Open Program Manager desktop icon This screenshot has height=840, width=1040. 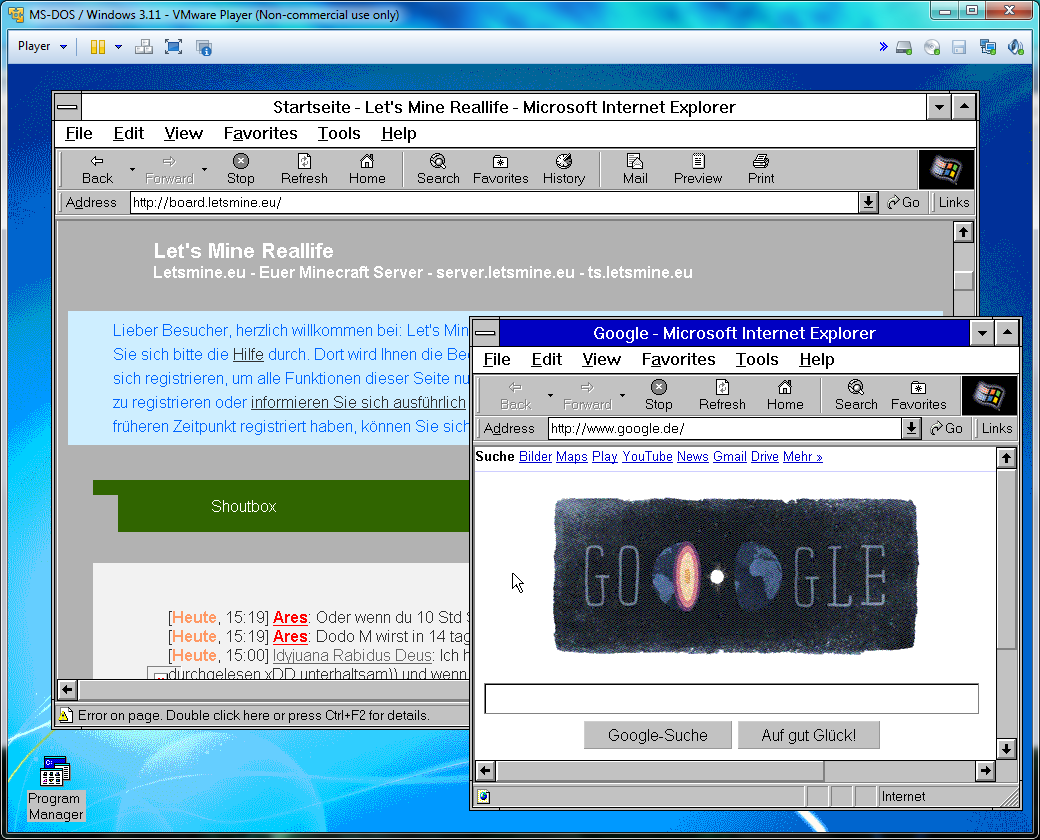[x=55, y=787]
